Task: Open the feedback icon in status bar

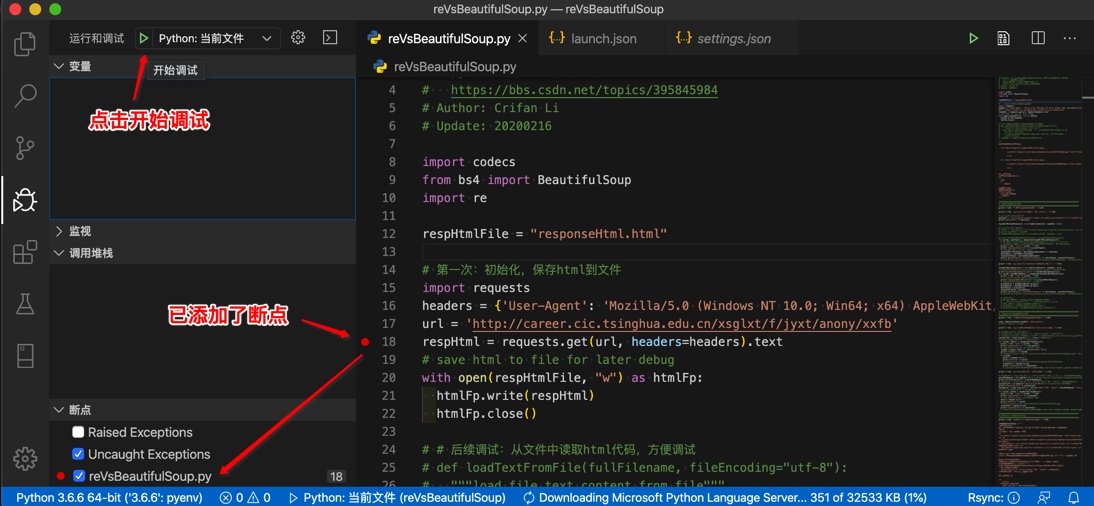Action: (x=1043, y=498)
